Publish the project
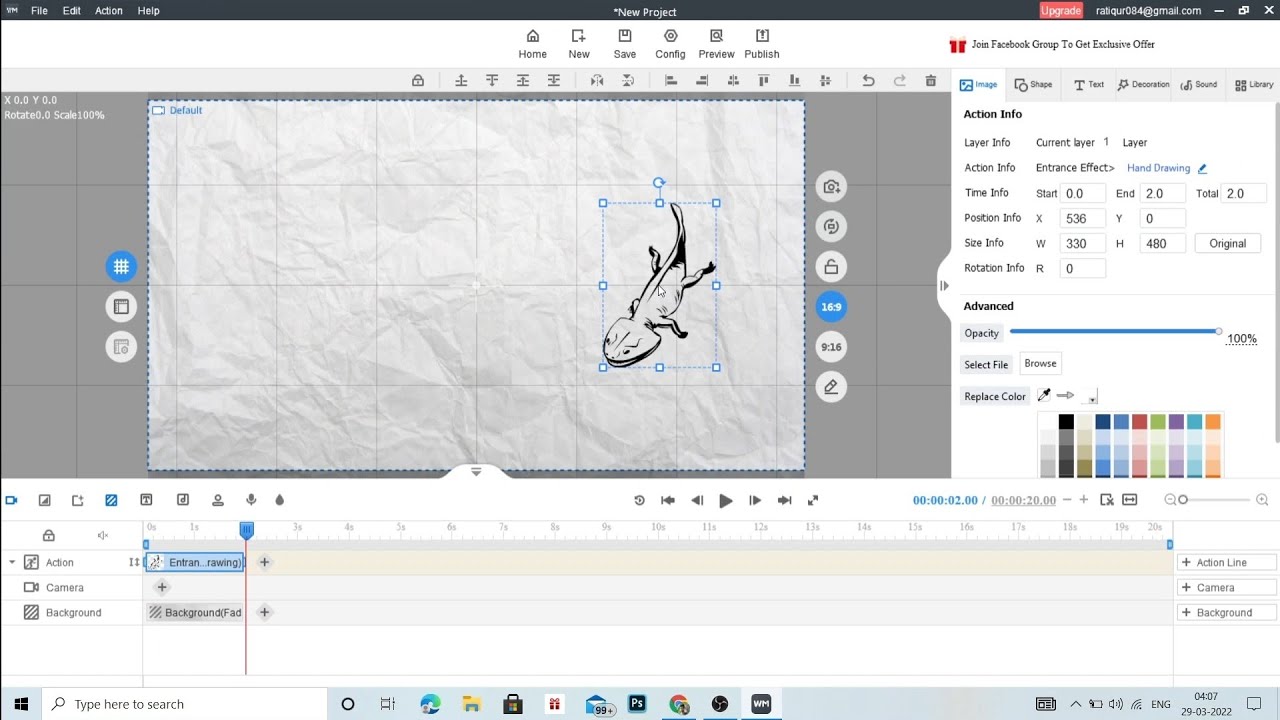 762,44
